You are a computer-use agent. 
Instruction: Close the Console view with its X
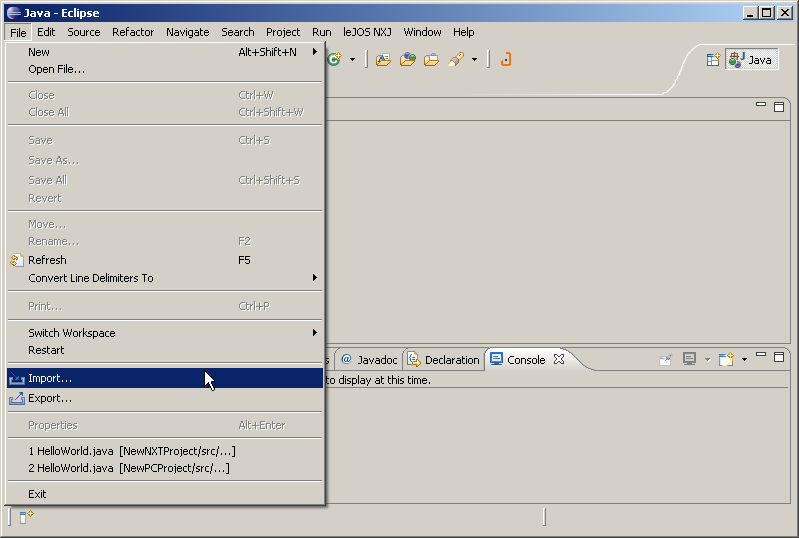pos(559,359)
